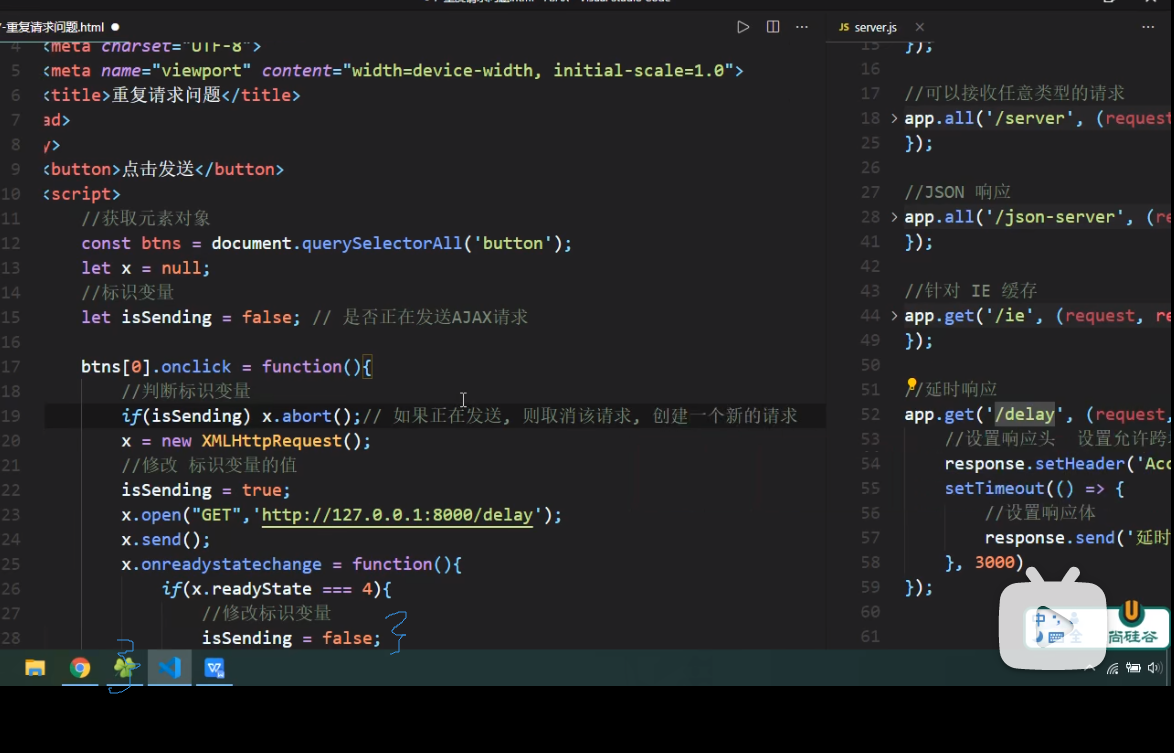Open Google Chrome from the taskbar

click(80, 668)
